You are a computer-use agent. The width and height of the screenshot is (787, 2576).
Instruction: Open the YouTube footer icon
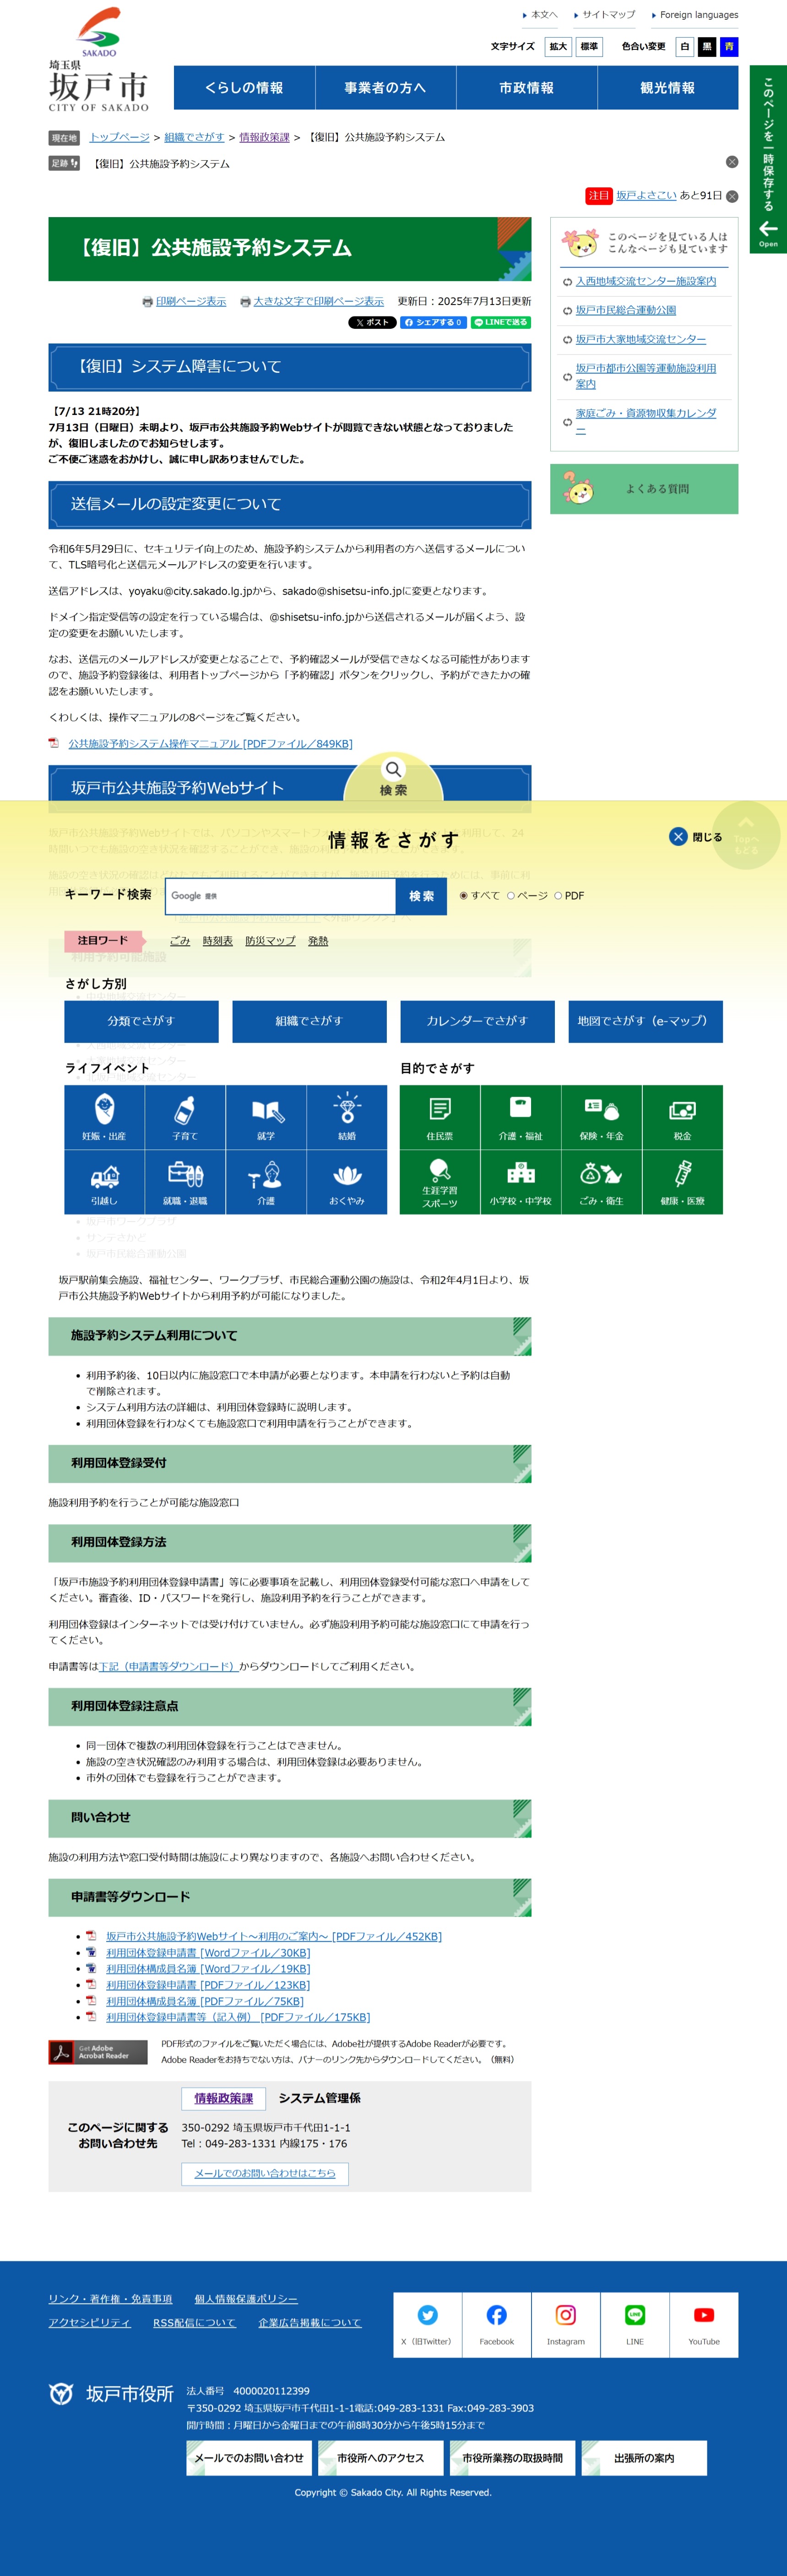coord(704,2324)
